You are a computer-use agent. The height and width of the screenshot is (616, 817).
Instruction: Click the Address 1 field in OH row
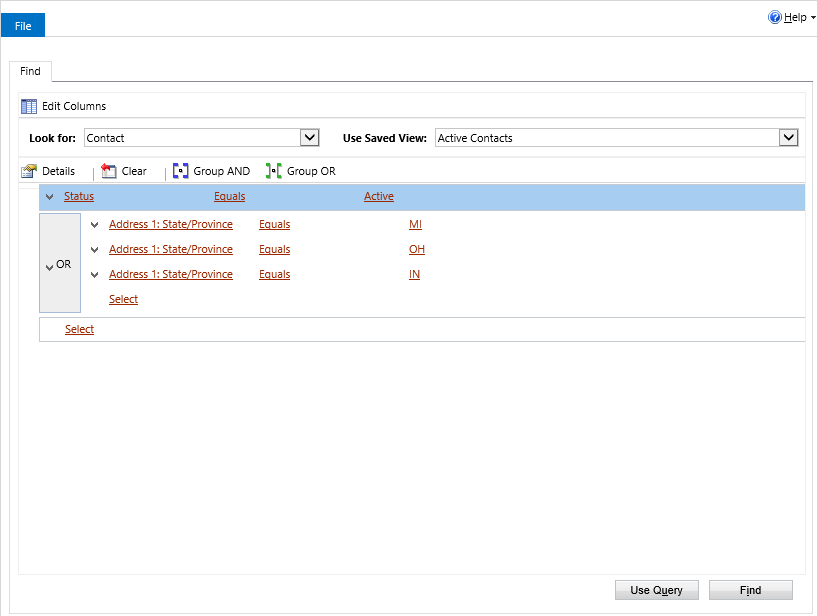(x=171, y=250)
